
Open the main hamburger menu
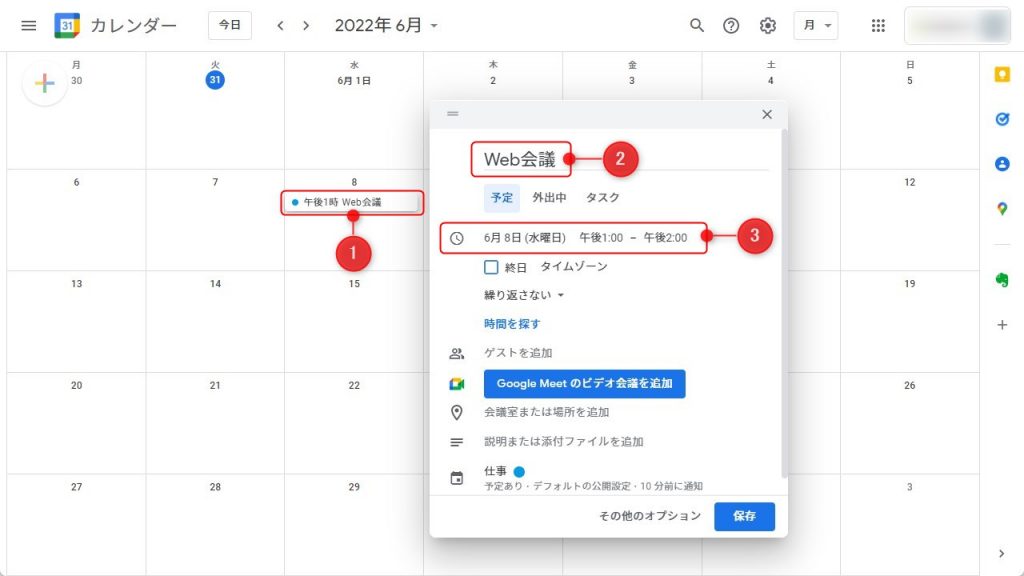tap(29, 25)
